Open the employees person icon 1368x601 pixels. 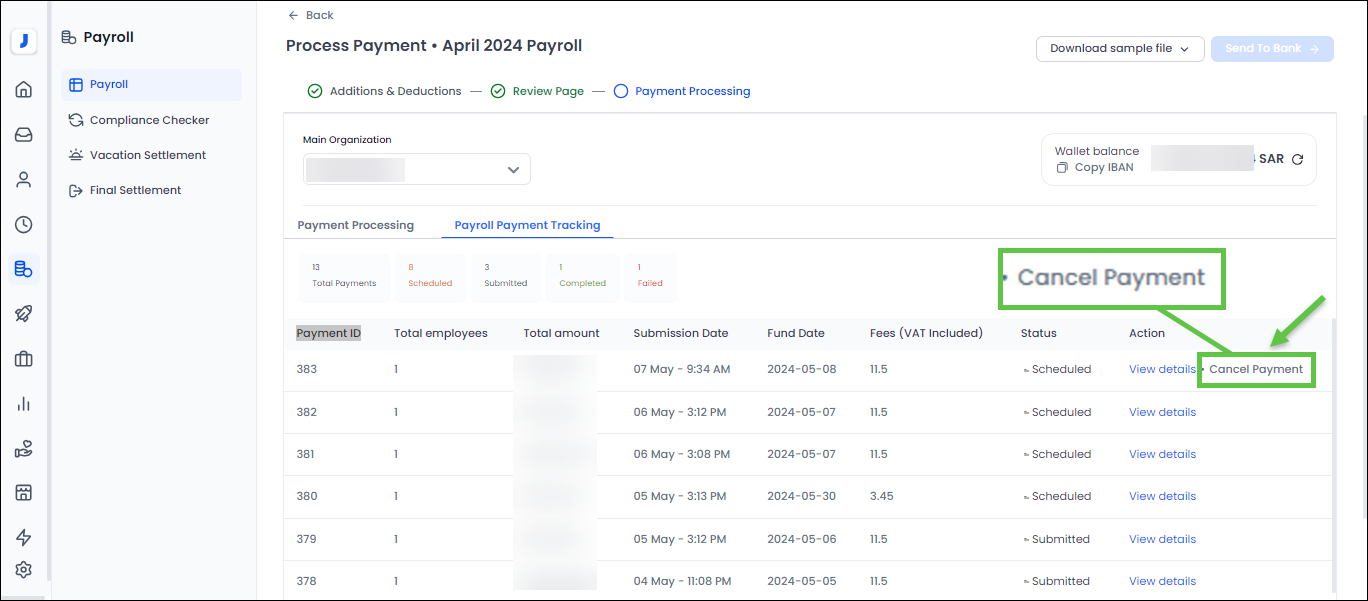click(24, 180)
